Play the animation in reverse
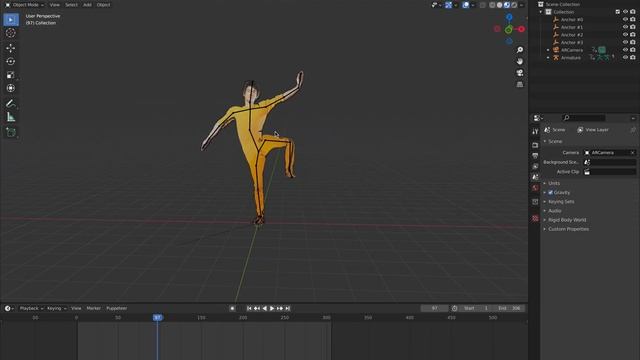640x360 pixels. (x=264, y=309)
